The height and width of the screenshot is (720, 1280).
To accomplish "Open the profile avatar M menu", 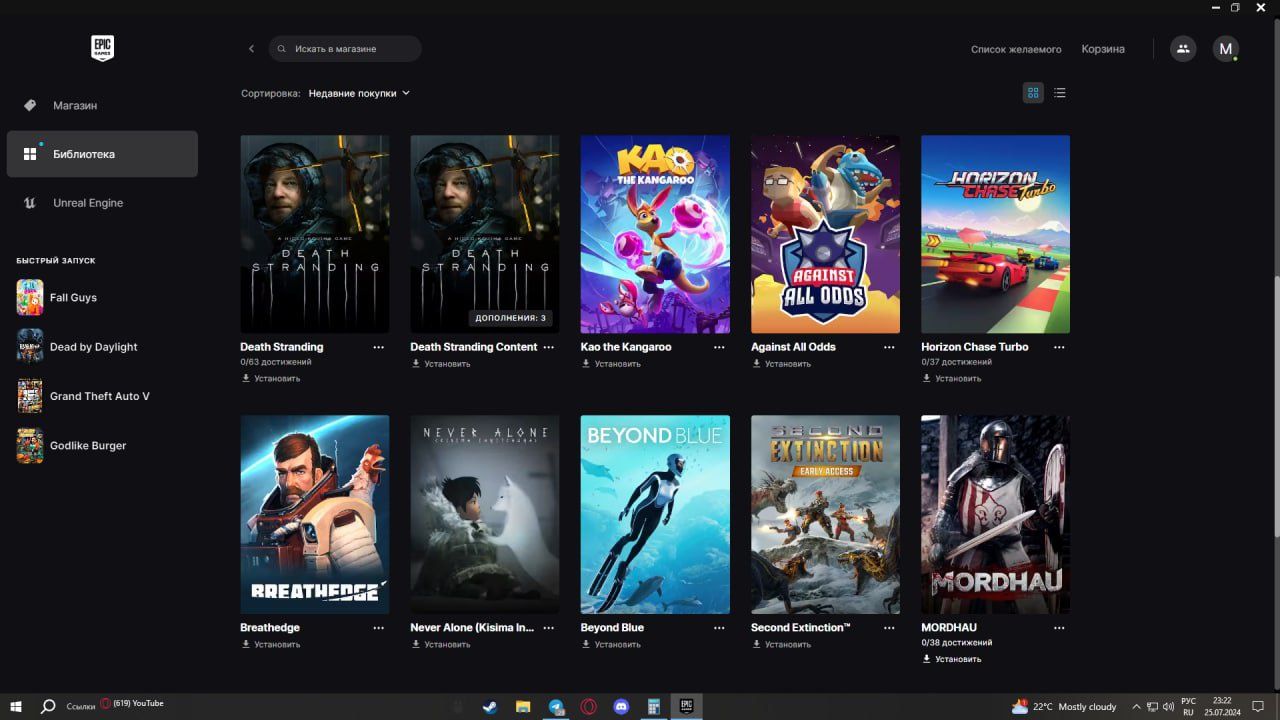I will point(1226,48).
